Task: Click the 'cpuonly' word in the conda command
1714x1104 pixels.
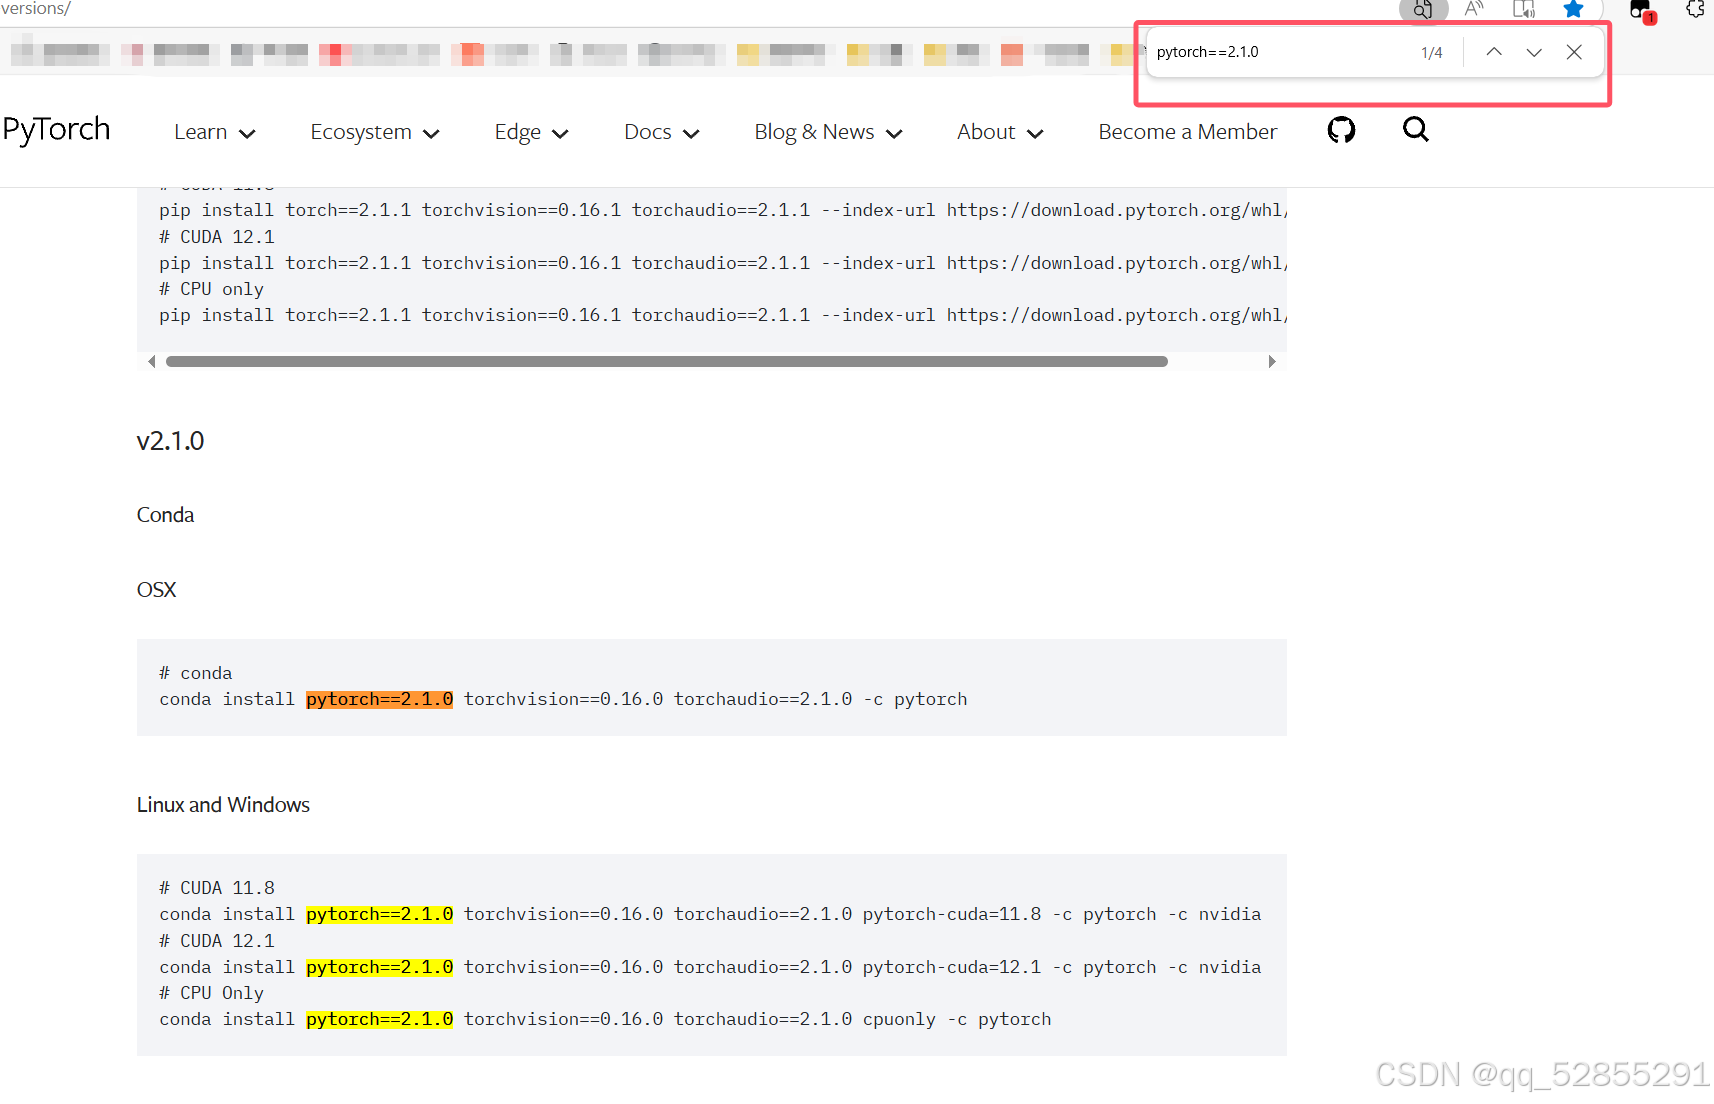Action: (899, 1019)
